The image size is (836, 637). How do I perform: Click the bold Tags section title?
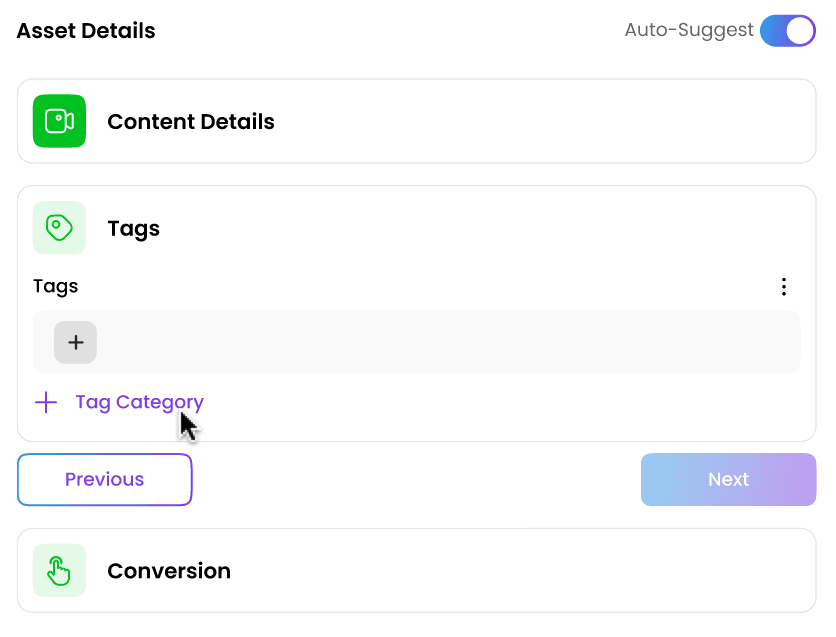pyautogui.click(x=133, y=228)
